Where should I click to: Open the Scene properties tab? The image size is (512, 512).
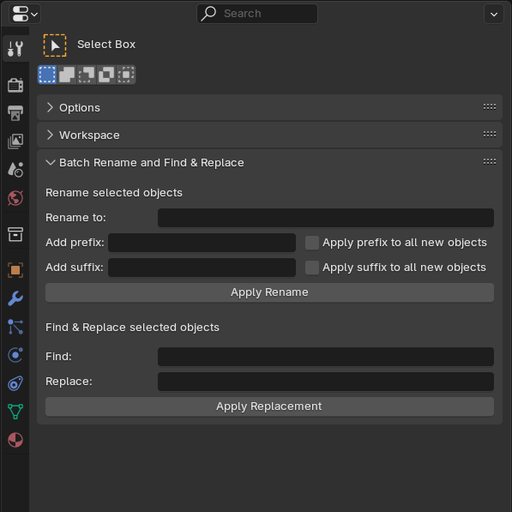click(x=15, y=169)
